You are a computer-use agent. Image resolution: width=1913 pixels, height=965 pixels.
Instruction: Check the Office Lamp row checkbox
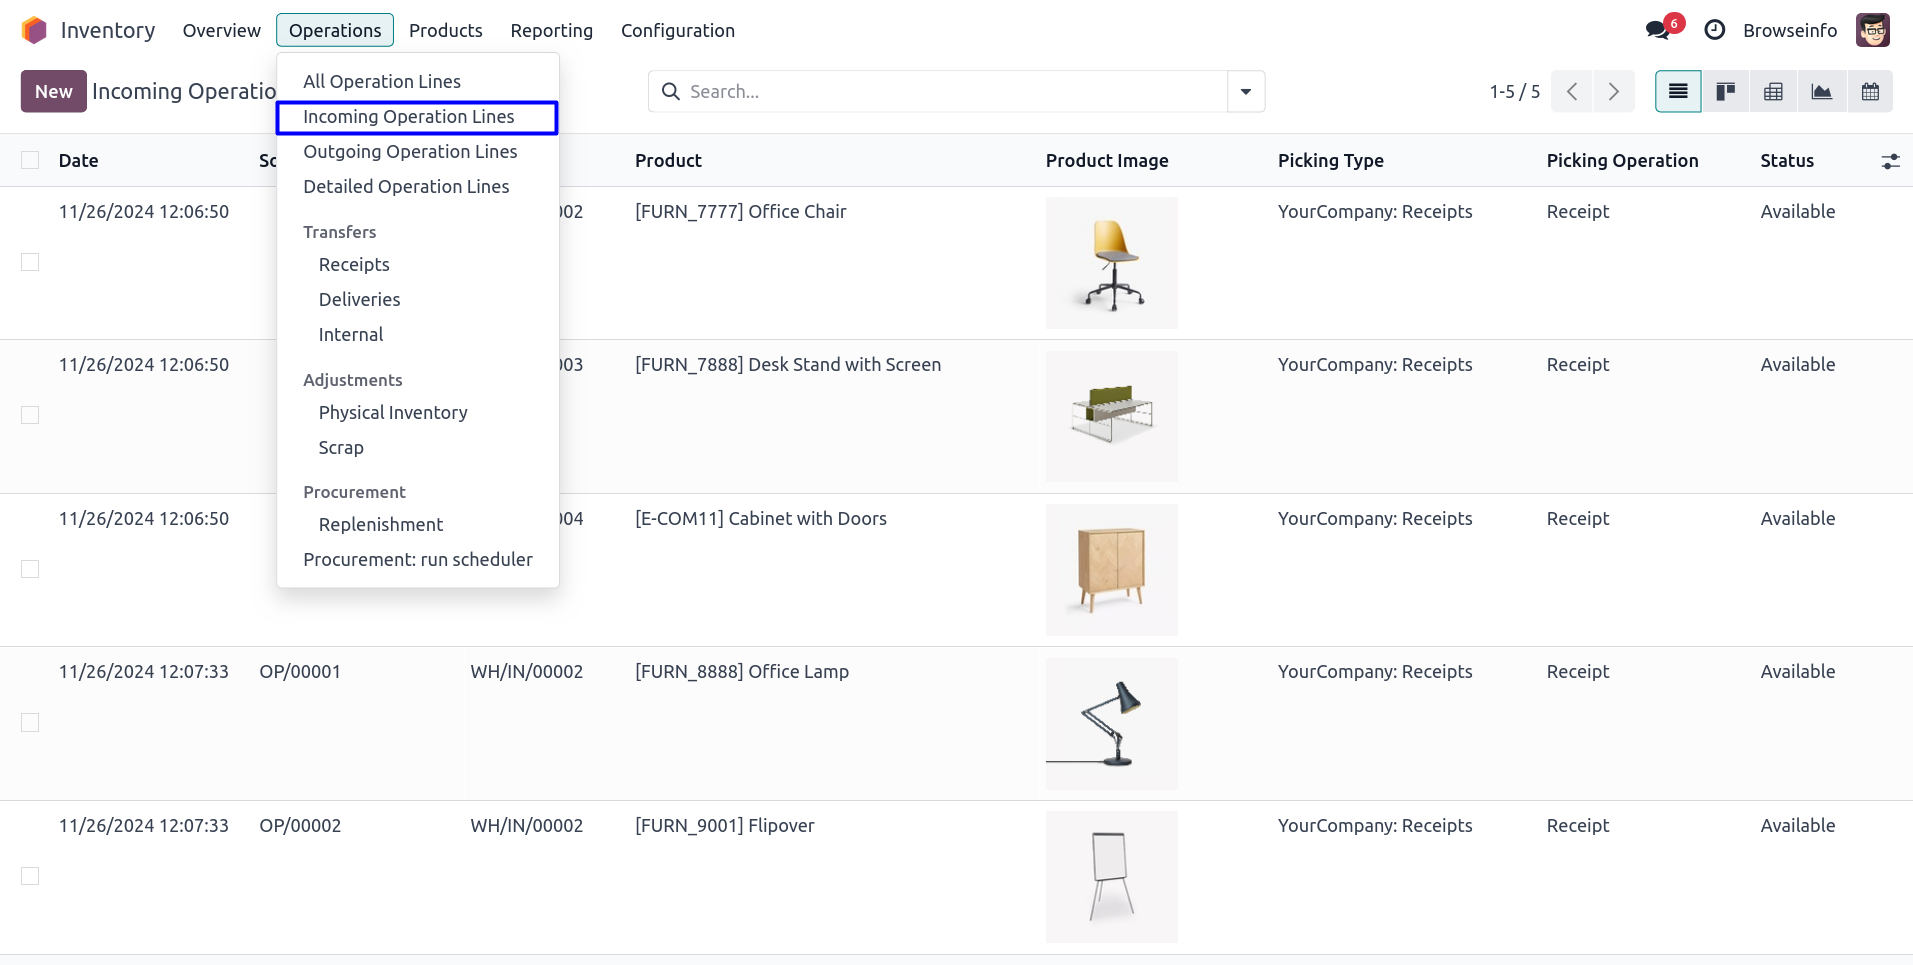coord(30,722)
